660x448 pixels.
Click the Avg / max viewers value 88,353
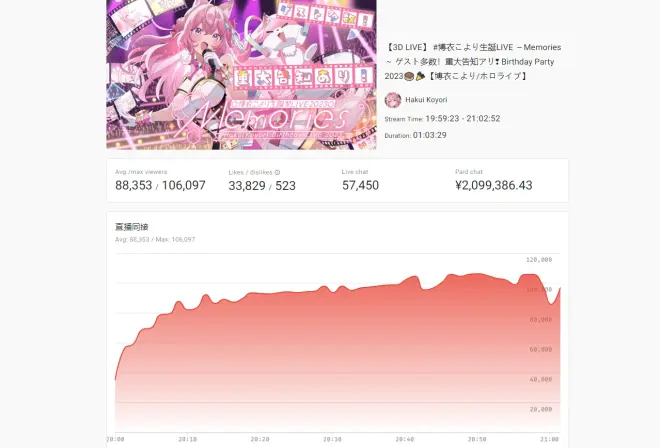click(x=133, y=185)
